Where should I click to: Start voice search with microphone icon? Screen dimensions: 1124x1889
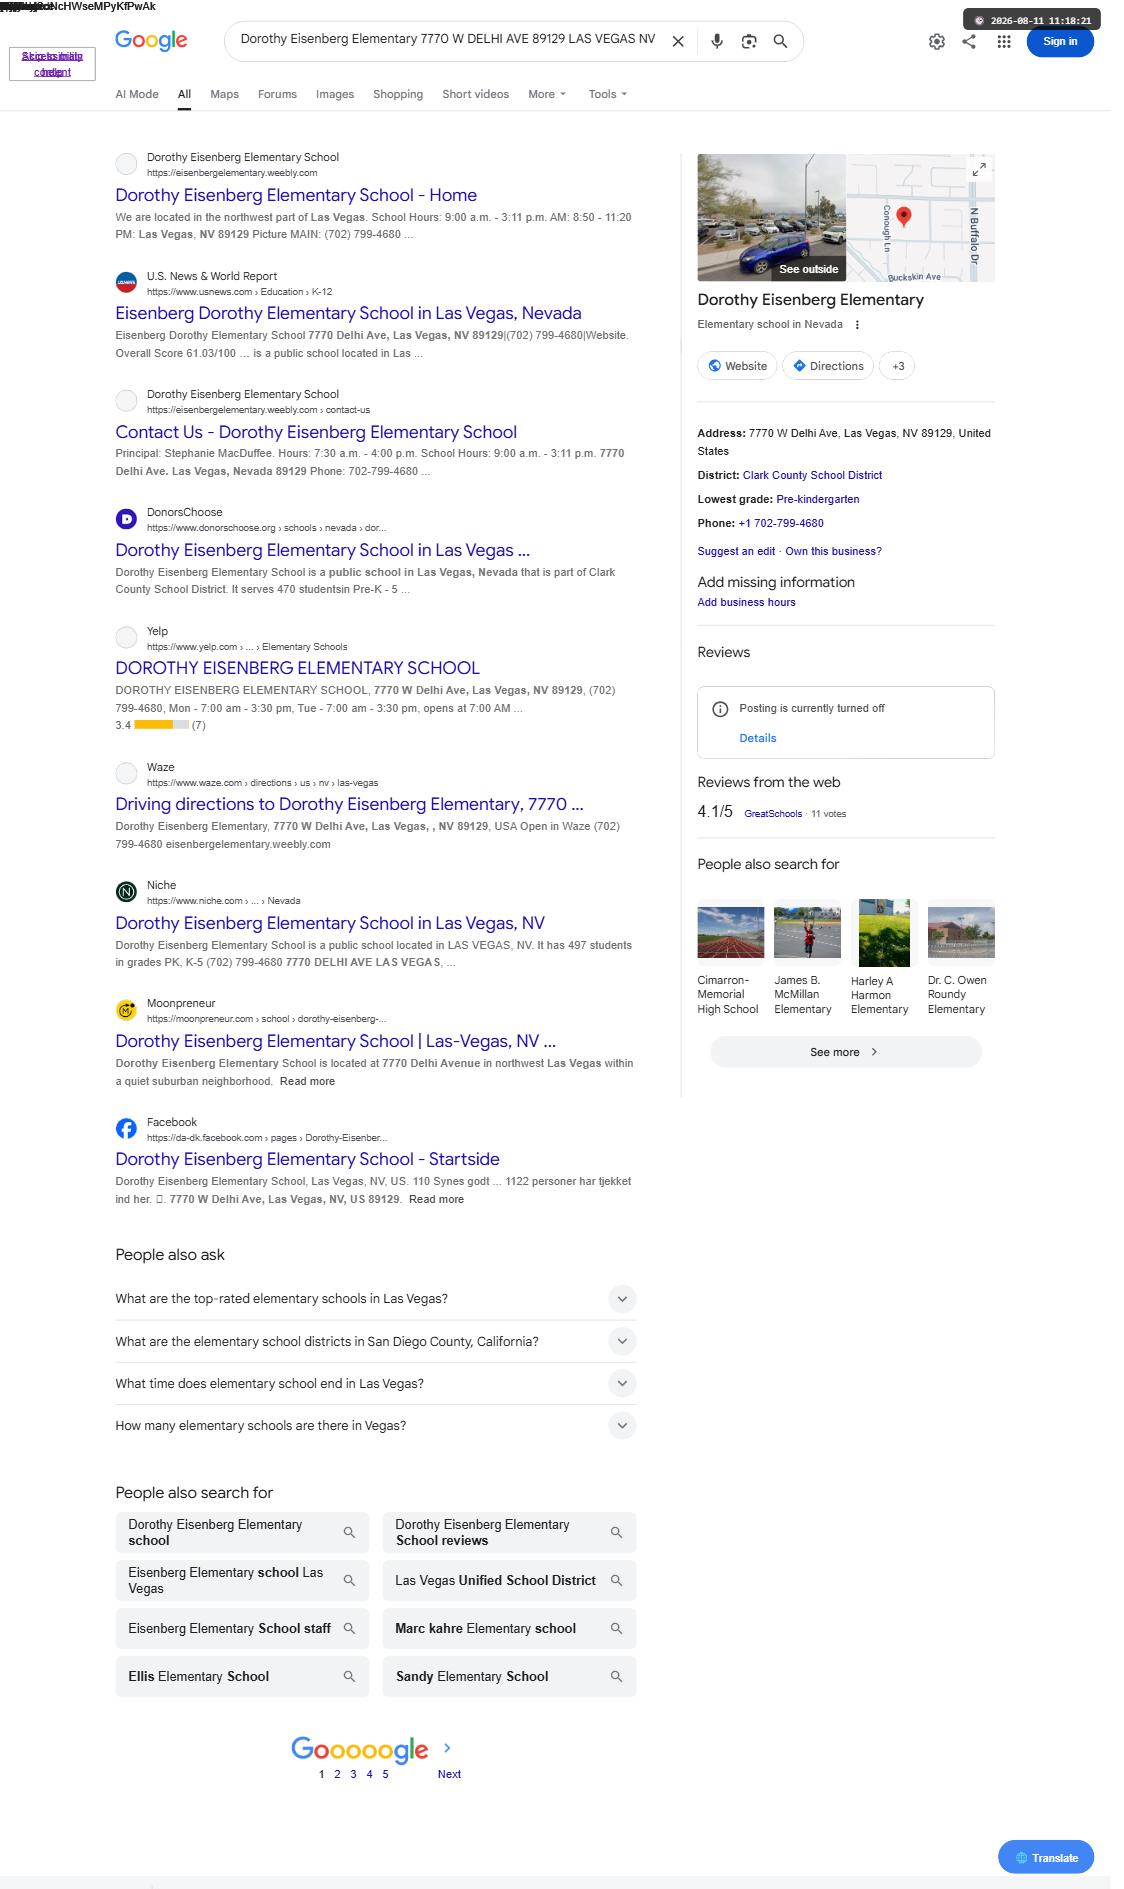[717, 41]
